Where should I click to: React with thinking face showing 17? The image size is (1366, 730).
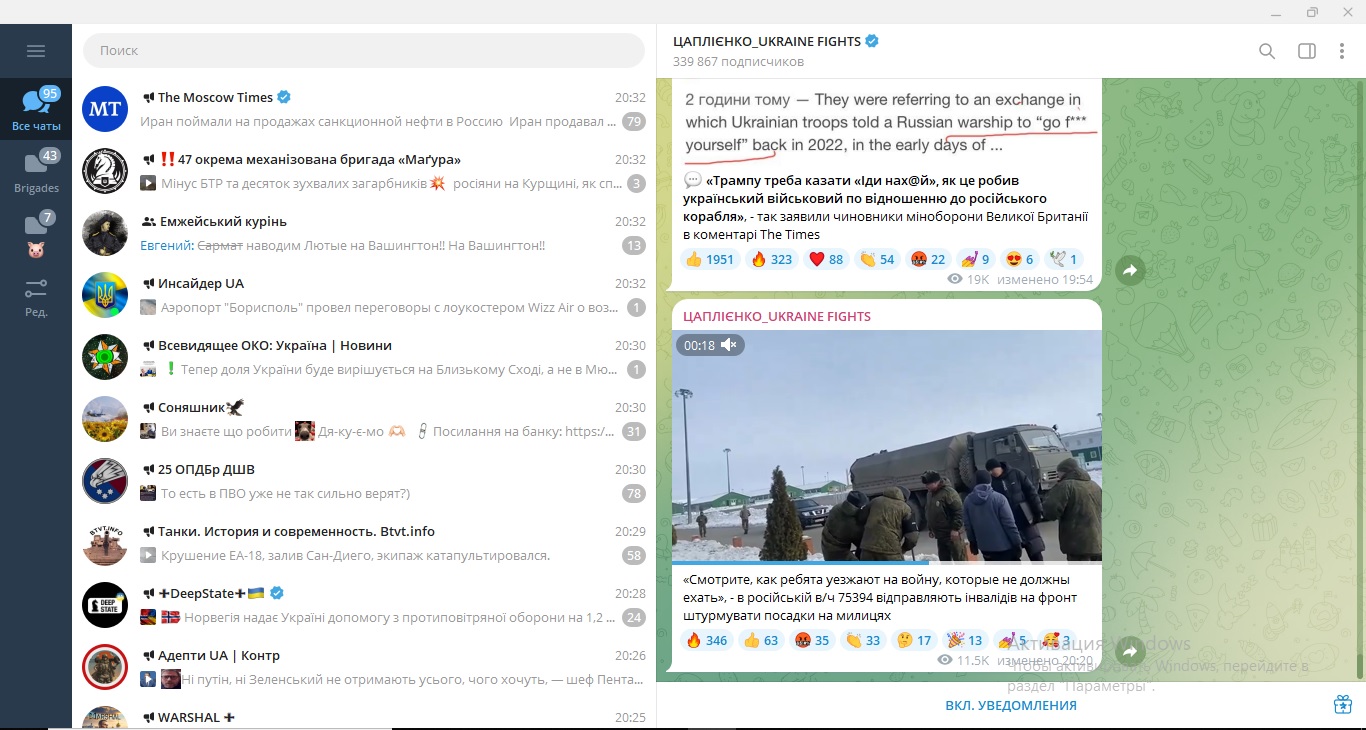[914, 640]
